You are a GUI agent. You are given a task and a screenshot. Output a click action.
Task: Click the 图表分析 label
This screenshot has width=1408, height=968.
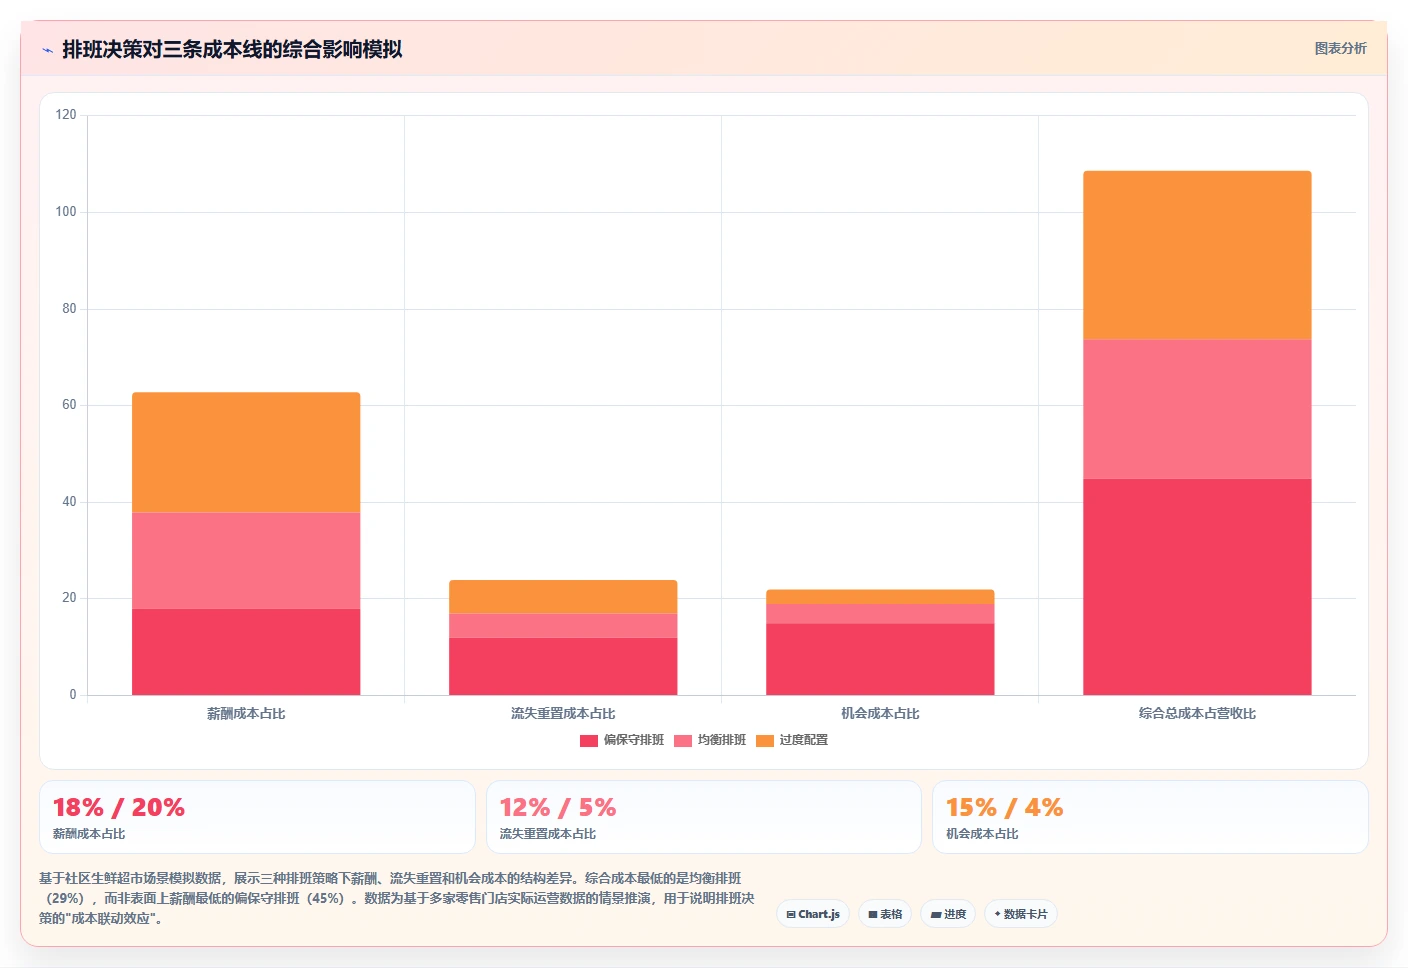pyautogui.click(x=1340, y=48)
